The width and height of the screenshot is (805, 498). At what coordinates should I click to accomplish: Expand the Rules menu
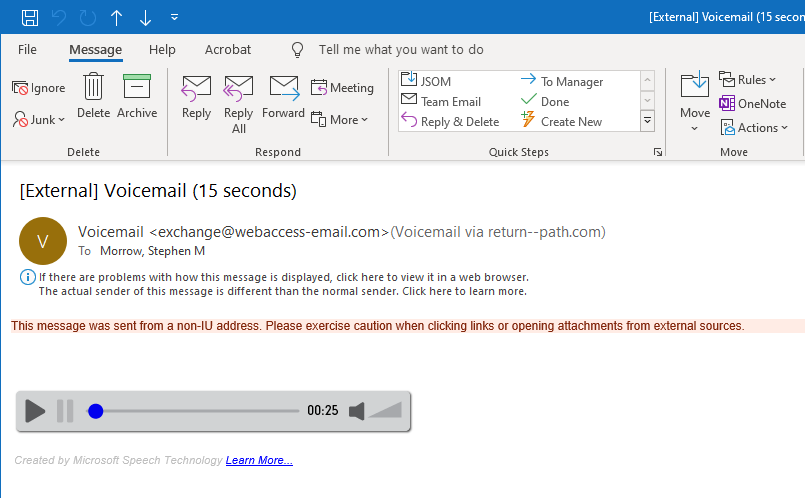[748, 80]
